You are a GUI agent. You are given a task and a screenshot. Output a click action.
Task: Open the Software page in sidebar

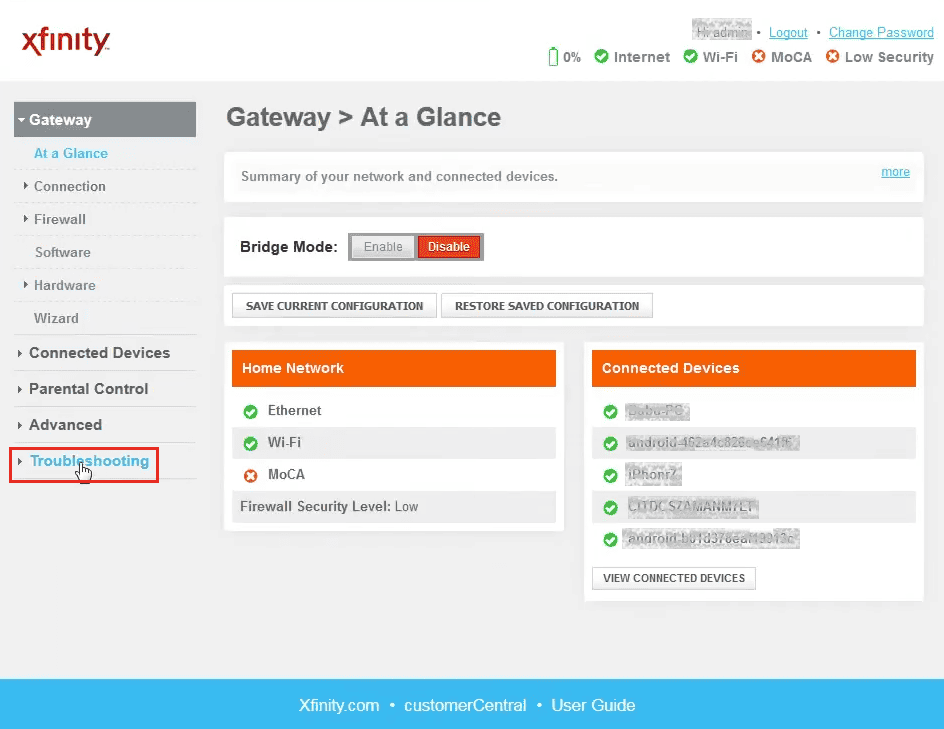tap(63, 252)
